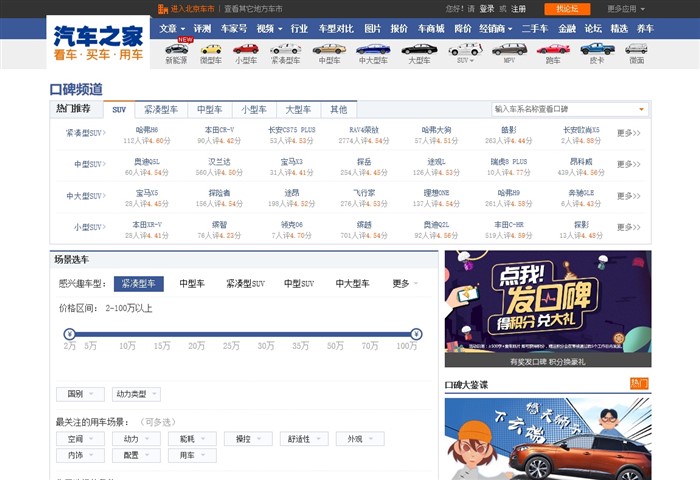This screenshot has height=480, width=700.
Task: Click the blue 皮卡 pickup truck icon
Action: pos(597,48)
